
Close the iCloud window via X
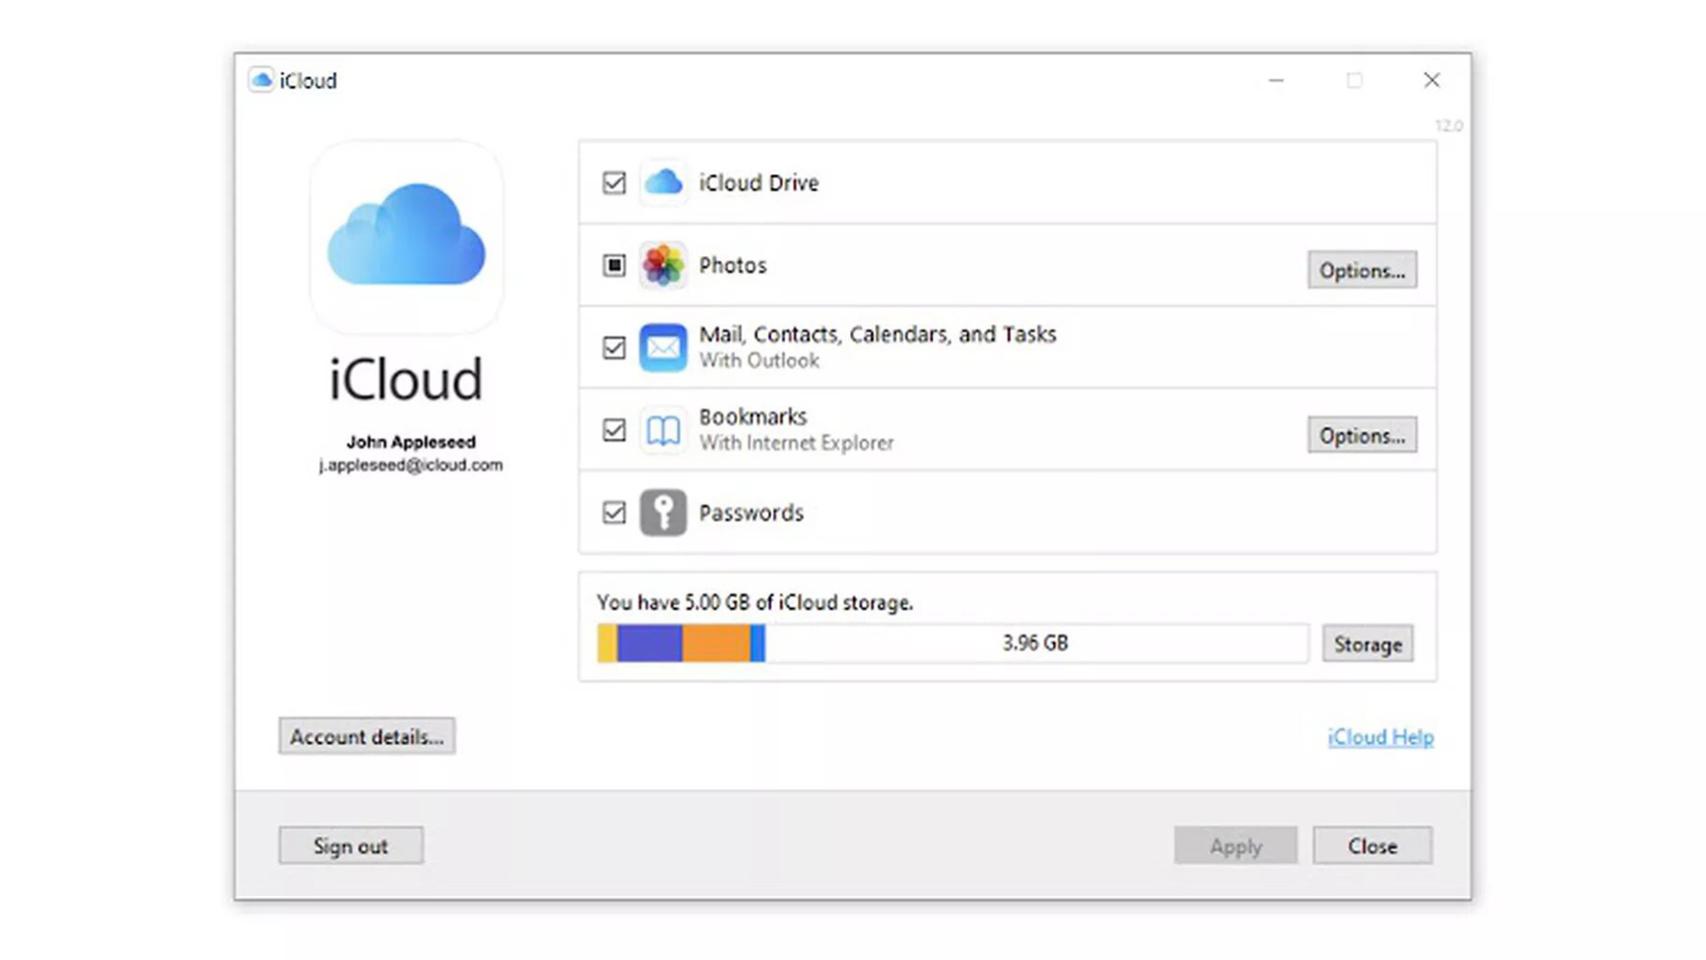pos(1432,80)
